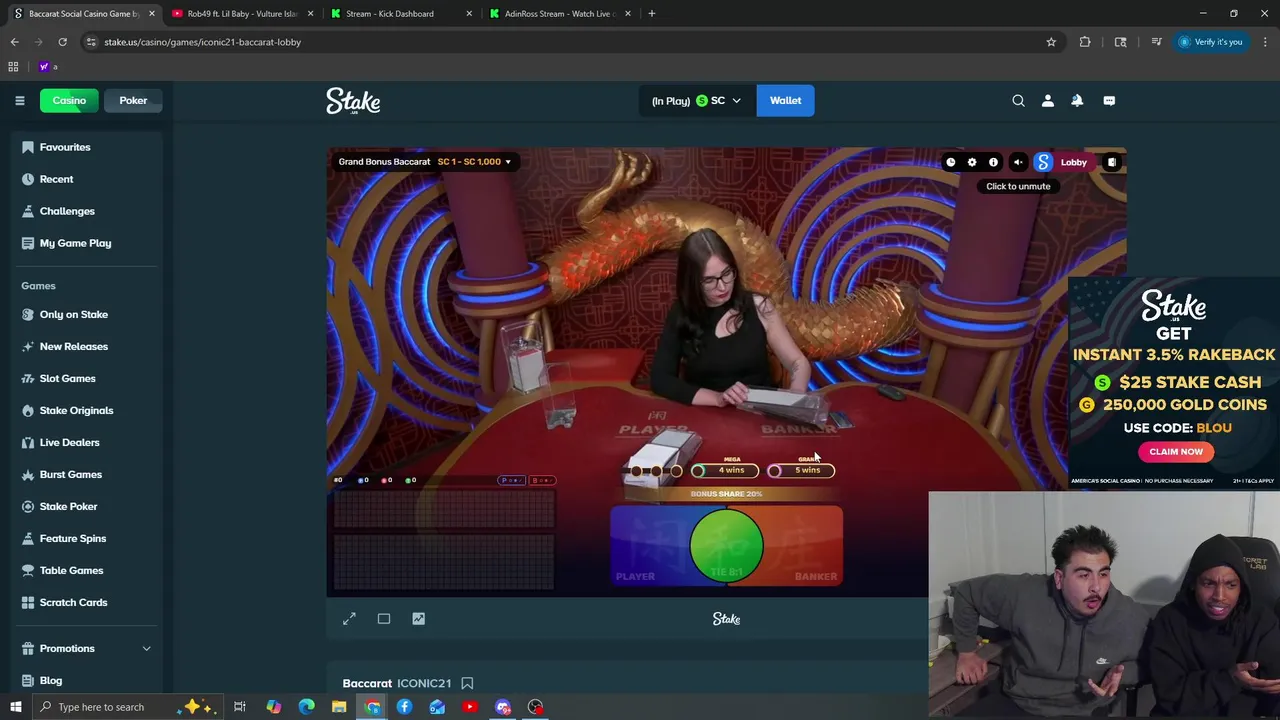Open the Chrome extensions puzzle icon
1280x720 pixels.
coord(1085,42)
